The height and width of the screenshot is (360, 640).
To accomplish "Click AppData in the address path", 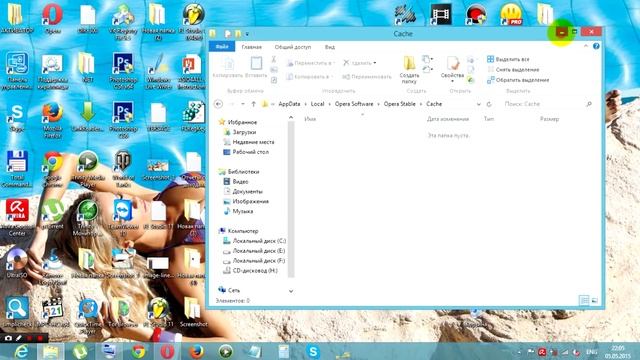I will coord(289,104).
